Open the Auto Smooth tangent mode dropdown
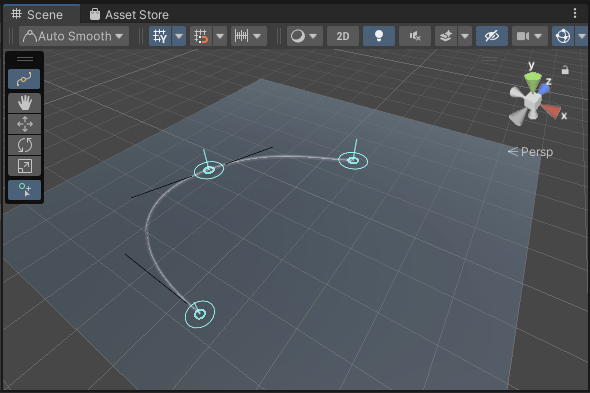 click(74, 36)
